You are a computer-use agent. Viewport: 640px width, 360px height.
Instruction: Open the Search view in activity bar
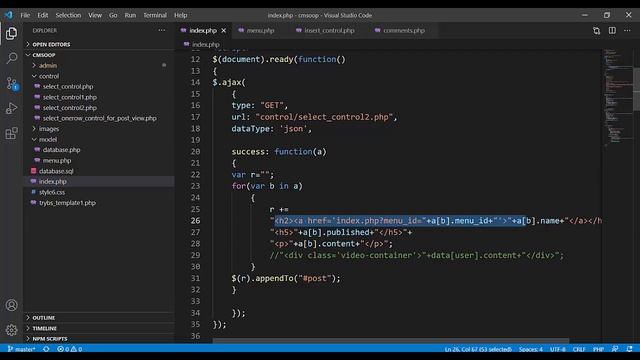coord(11,58)
